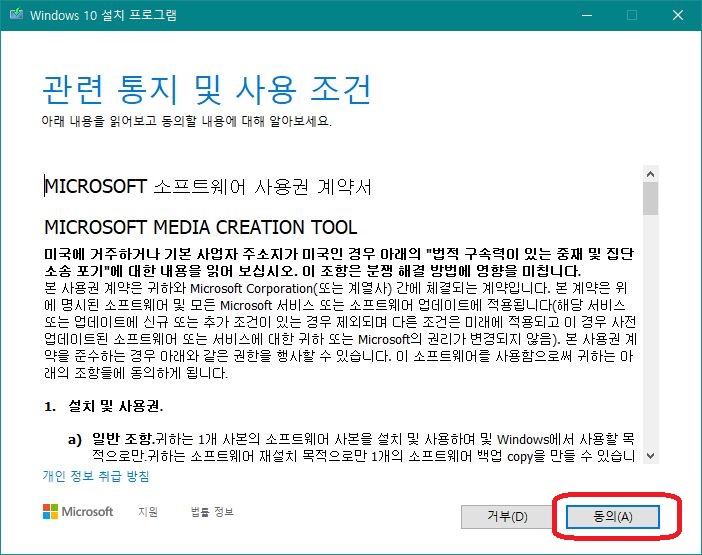Open the 지원 support link

tap(148, 512)
